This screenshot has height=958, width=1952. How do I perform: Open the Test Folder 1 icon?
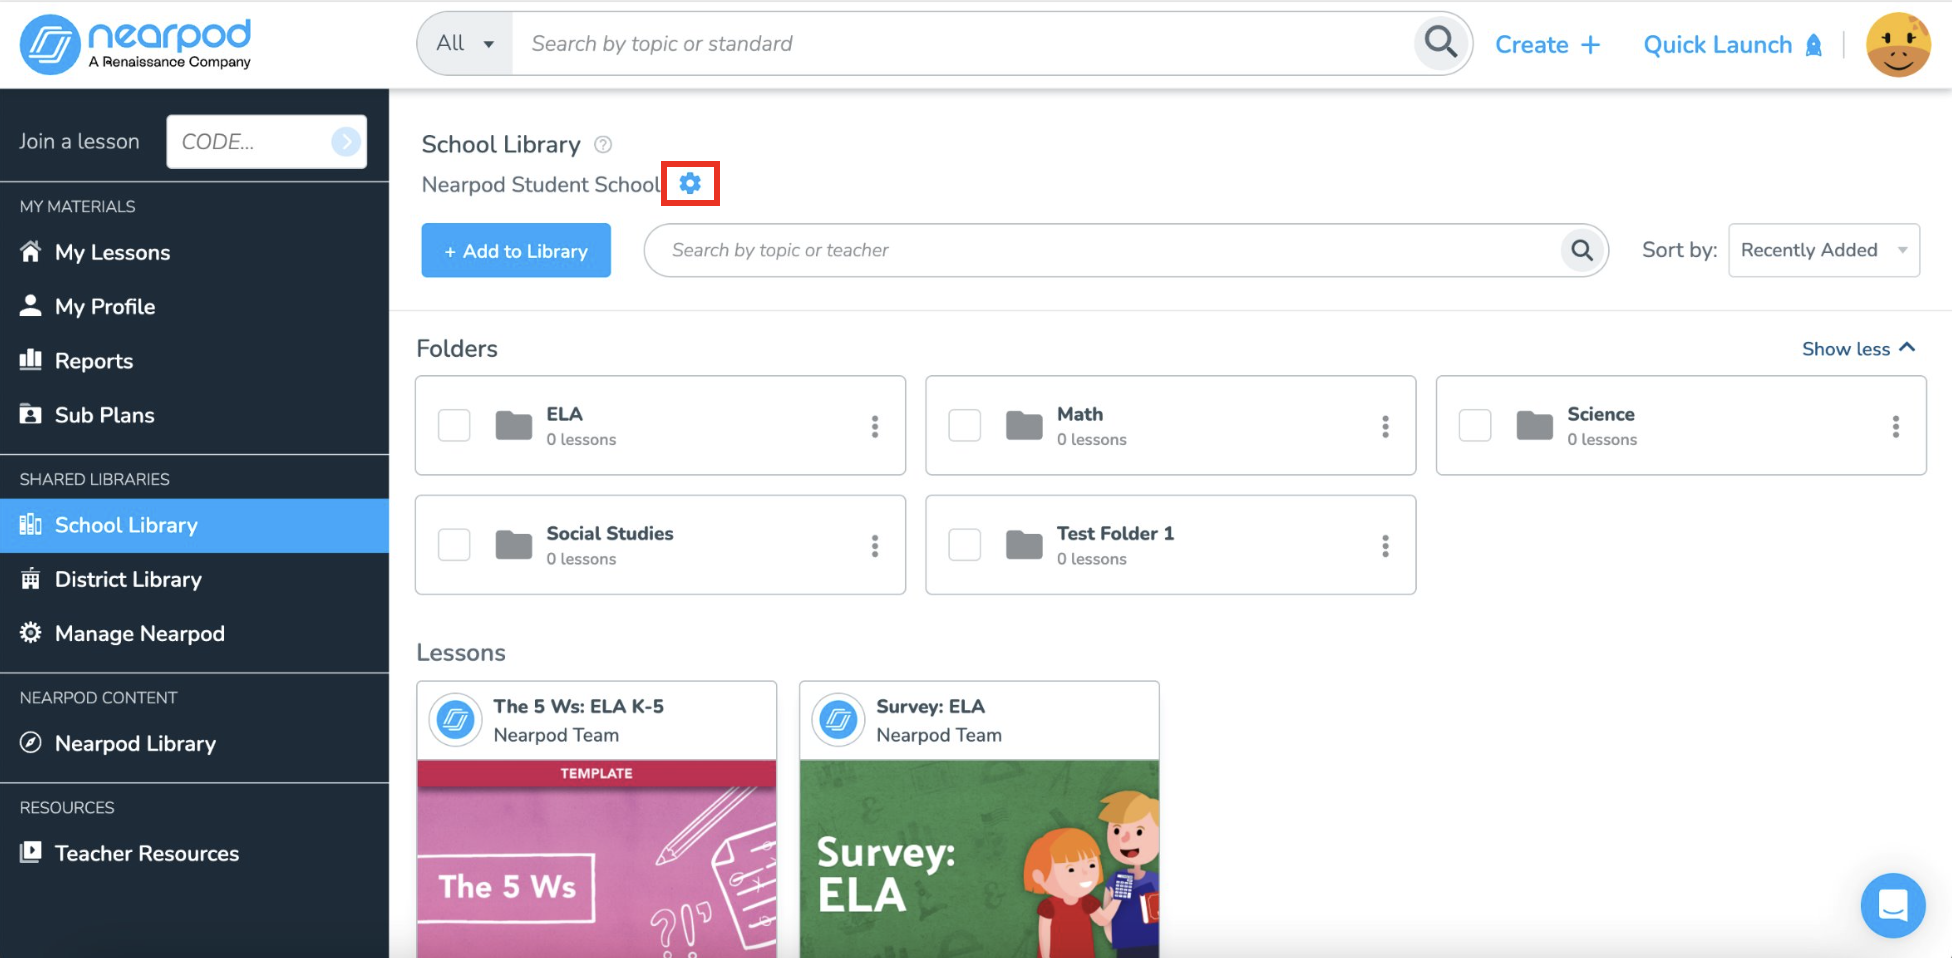(1024, 545)
